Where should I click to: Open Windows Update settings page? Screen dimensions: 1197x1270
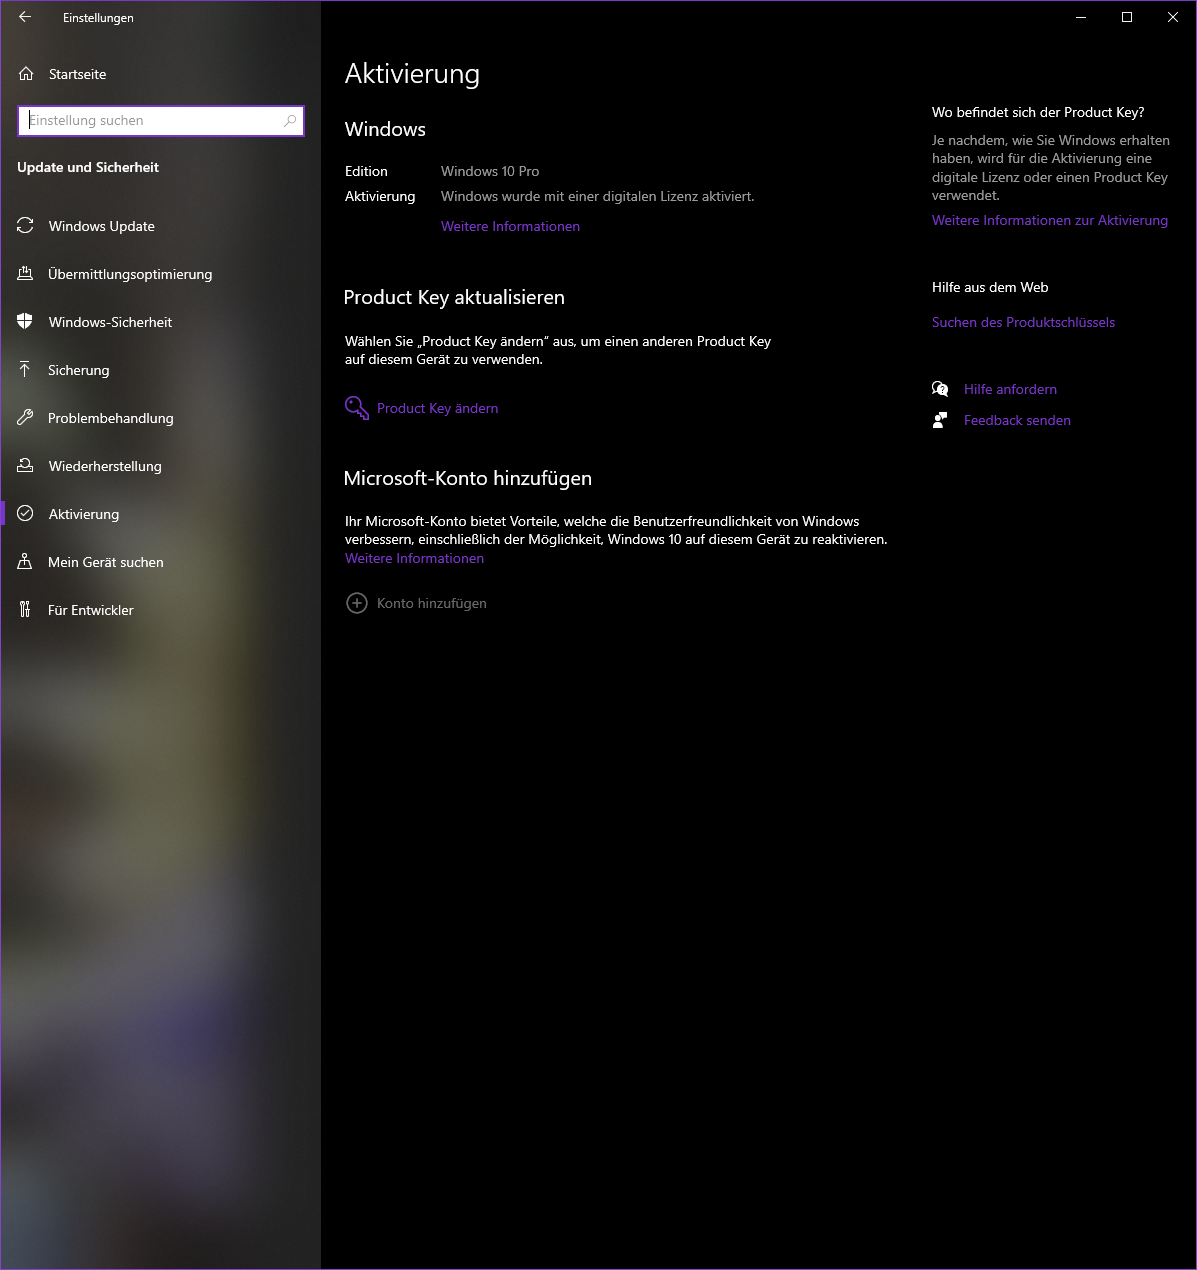click(x=161, y=226)
